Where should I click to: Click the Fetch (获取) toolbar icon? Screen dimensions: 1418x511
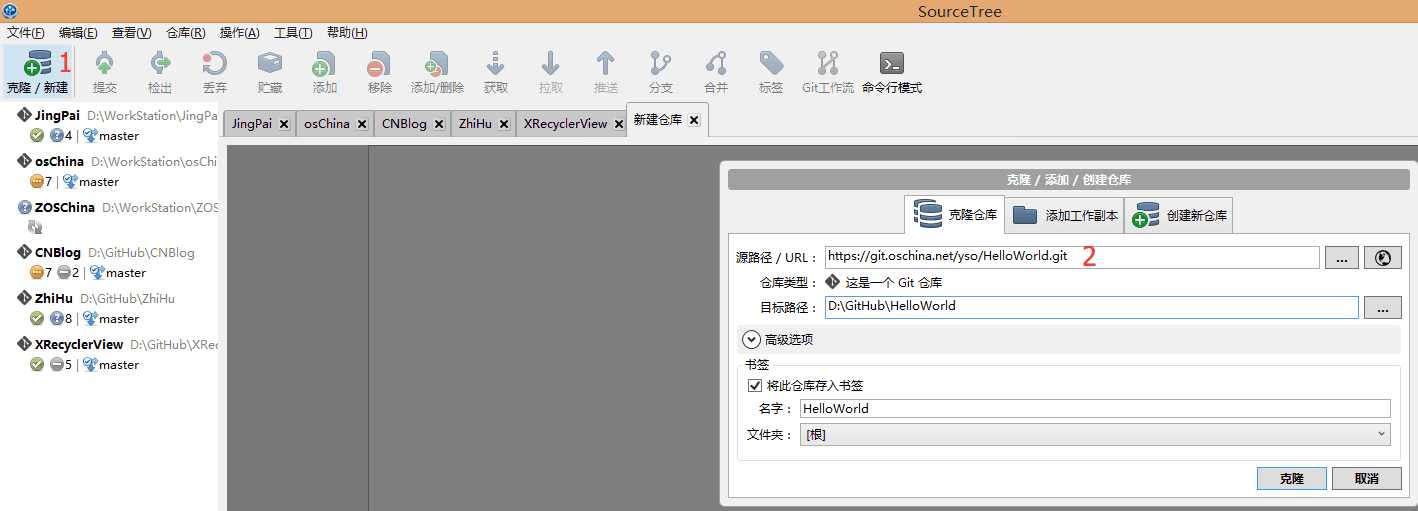(496, 64)
